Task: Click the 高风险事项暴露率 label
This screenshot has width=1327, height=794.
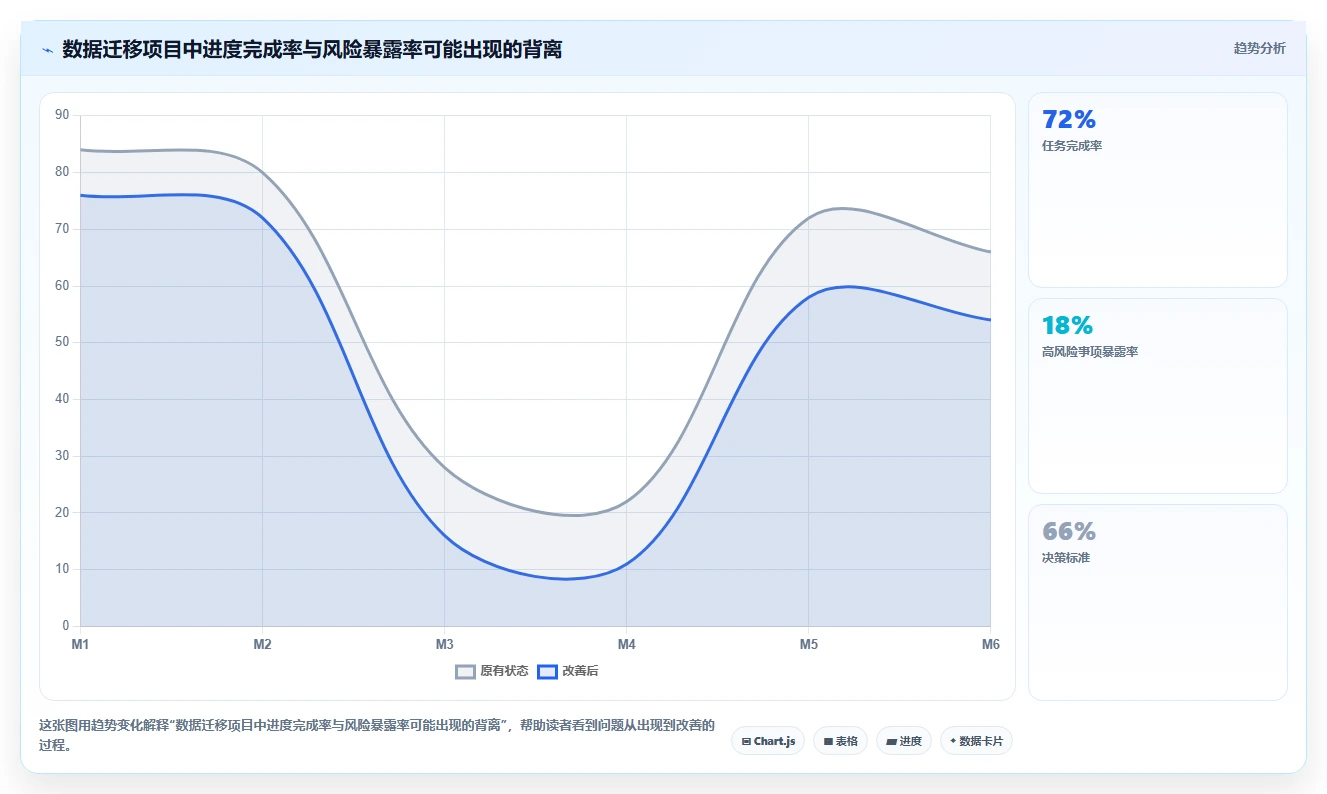Action: coord(1090,352)
